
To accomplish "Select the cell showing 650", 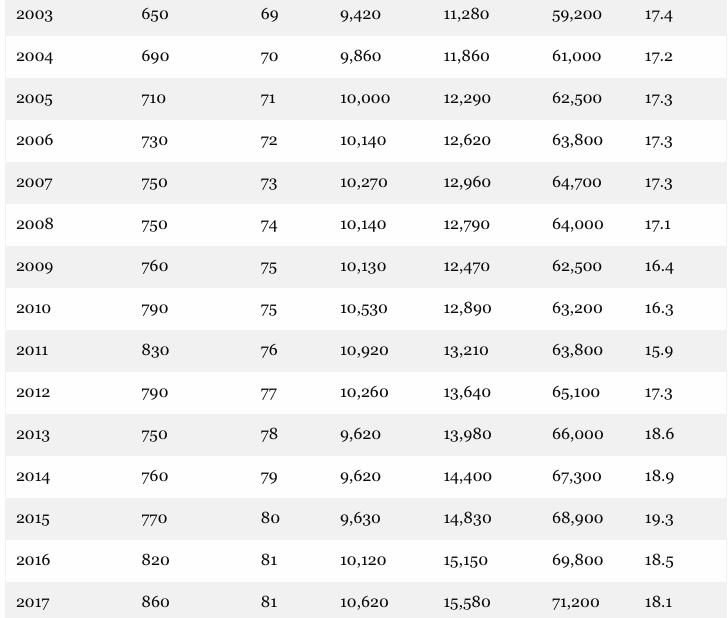I will tap(154, 15).
